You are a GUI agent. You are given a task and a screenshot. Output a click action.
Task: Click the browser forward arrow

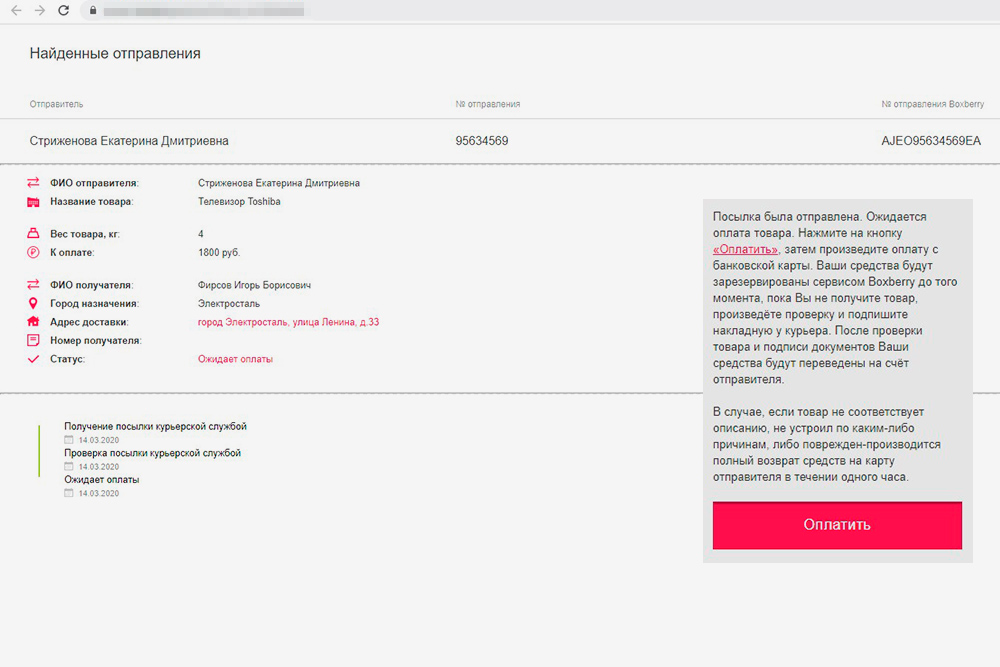click(39, 10)
